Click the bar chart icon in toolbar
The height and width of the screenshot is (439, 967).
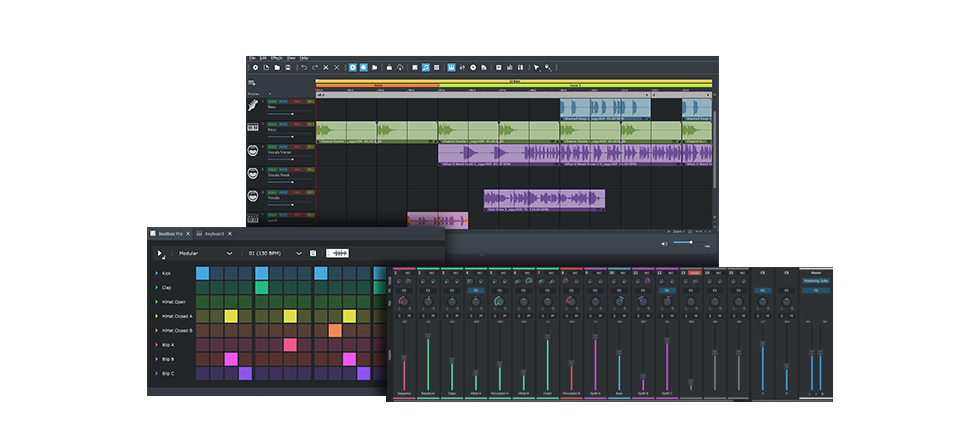[x=510, y=67]
